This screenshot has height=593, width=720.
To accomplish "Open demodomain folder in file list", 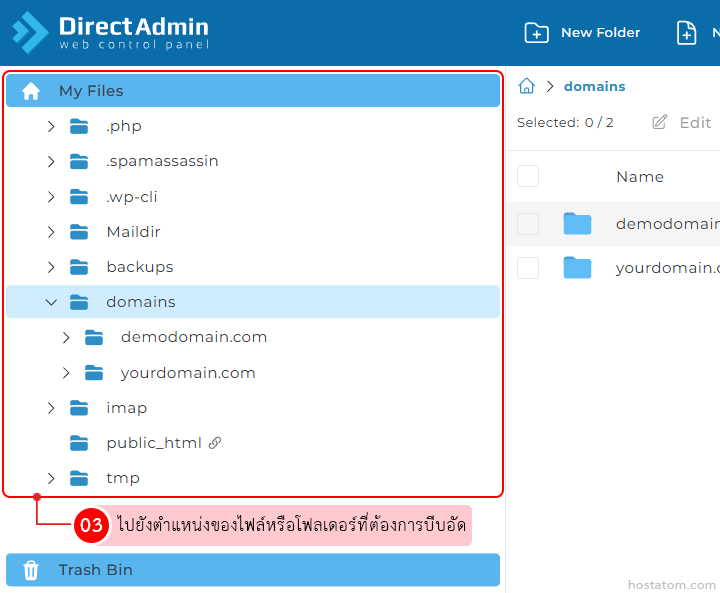I will (668, 224).
